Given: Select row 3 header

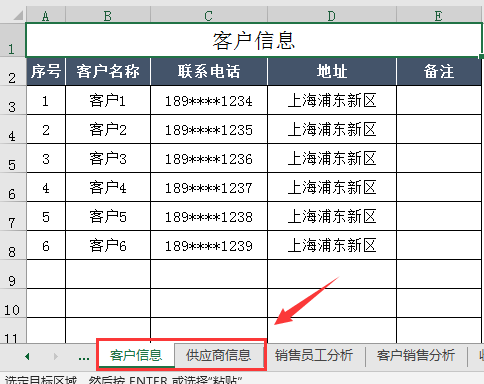Looking at the screenshot, I should point(12,101).
